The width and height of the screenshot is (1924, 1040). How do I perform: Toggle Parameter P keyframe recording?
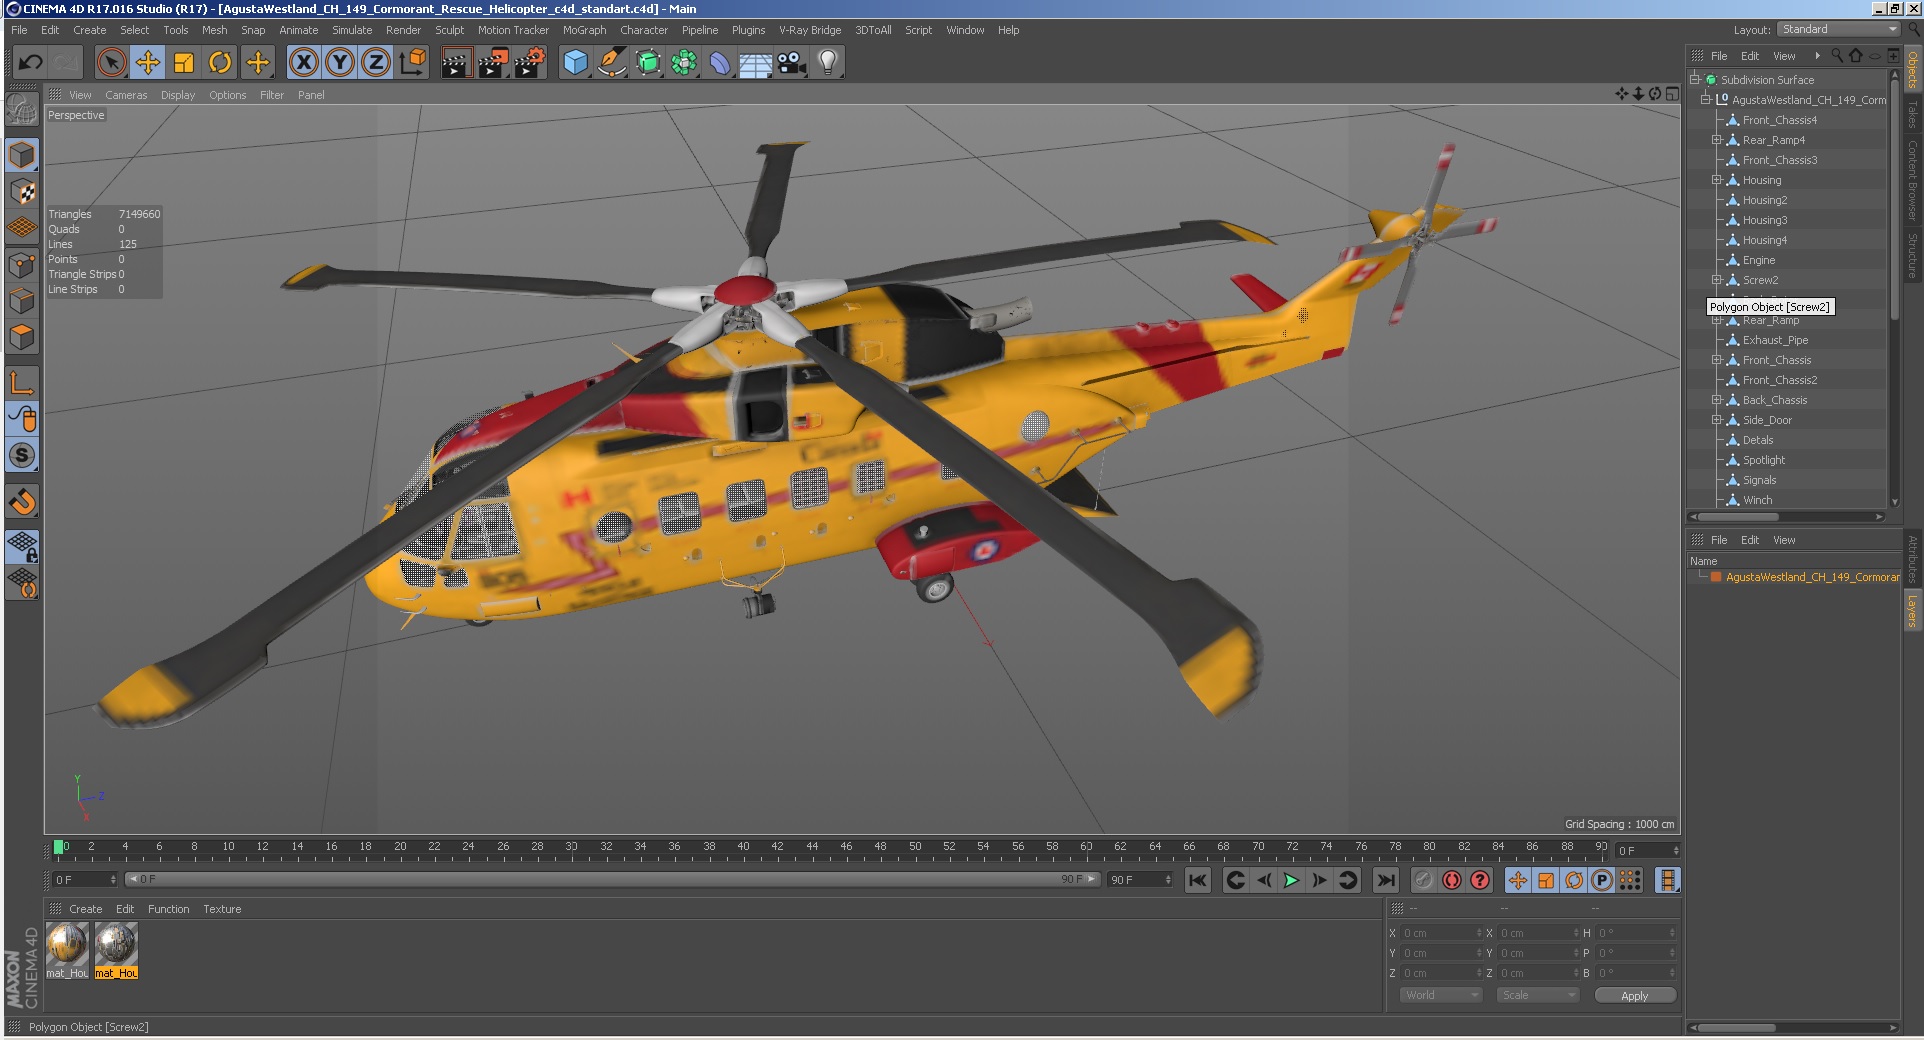point(1601,880)
